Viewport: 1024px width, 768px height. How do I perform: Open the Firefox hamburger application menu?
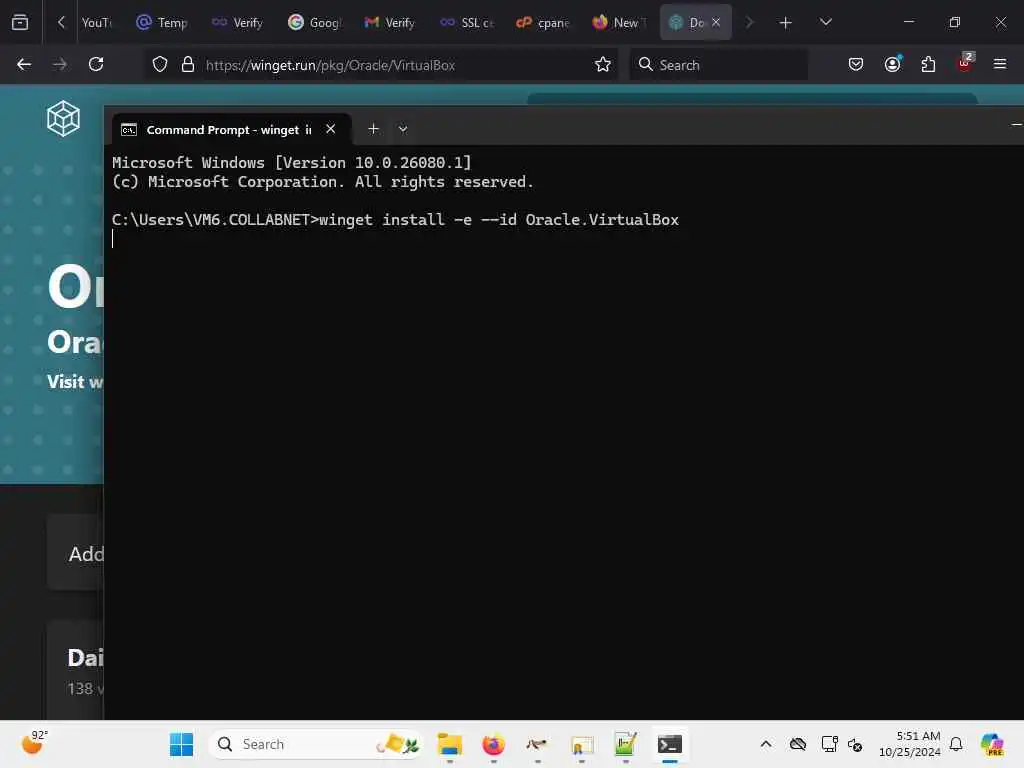(1000, 64)
